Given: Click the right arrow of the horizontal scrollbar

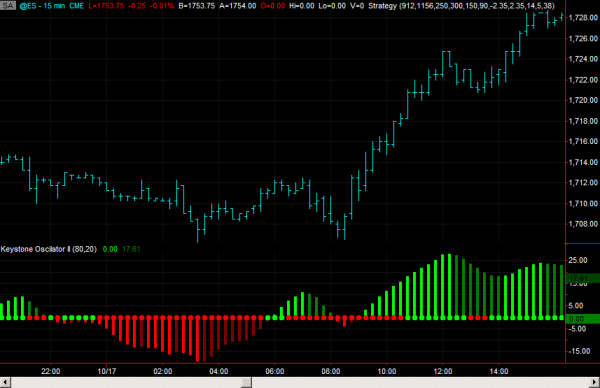Looking at the screenshot, I should 595,382.
